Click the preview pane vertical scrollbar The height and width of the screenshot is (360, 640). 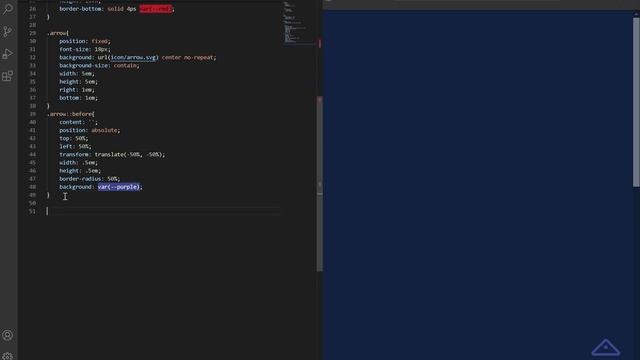[636, 102]
